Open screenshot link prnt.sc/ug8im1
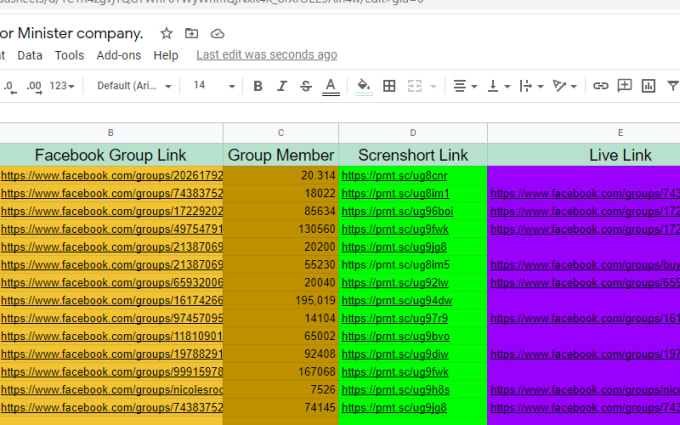680x425 pixels. (396, 193)
